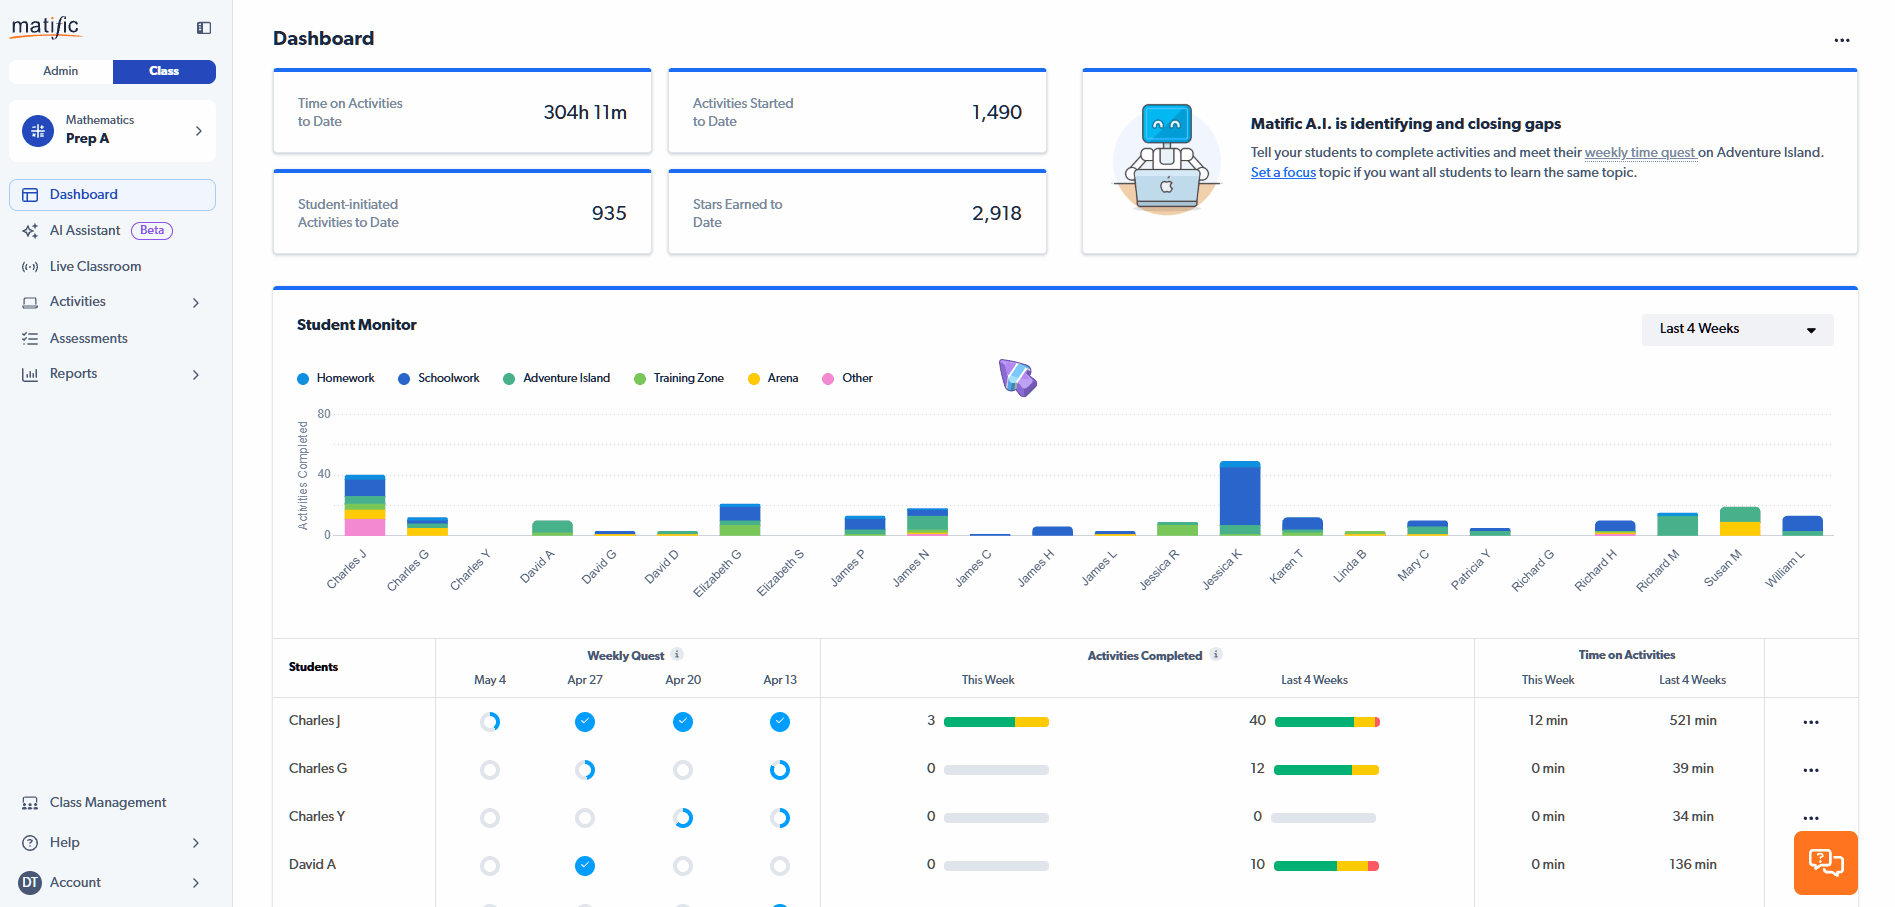Toggle Adventure Island series in legend
Viewport: 1895px width, 907px height.
[557, 379]
